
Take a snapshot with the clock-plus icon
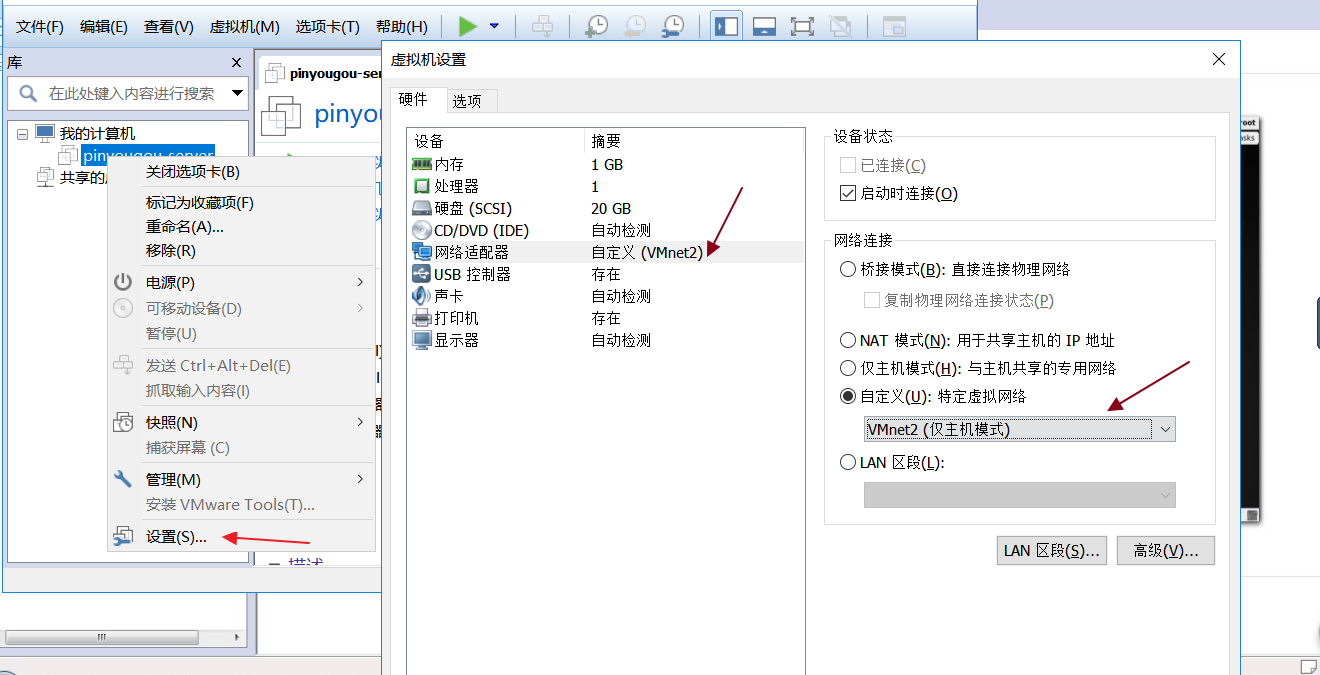(x=596, y=26)
